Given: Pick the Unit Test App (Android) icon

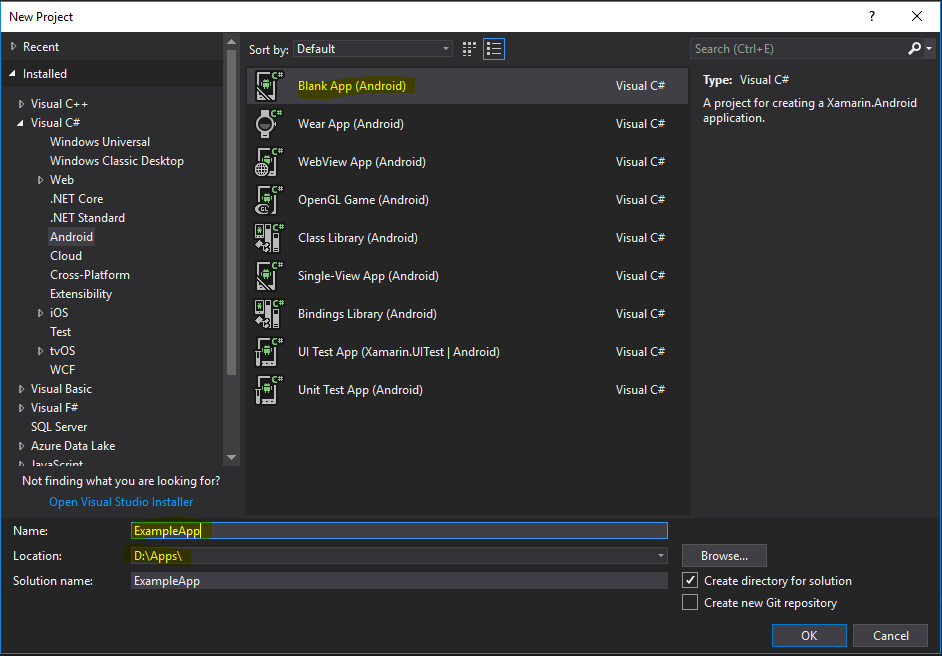Looking at the screenshot, I should tap(269, 390).
